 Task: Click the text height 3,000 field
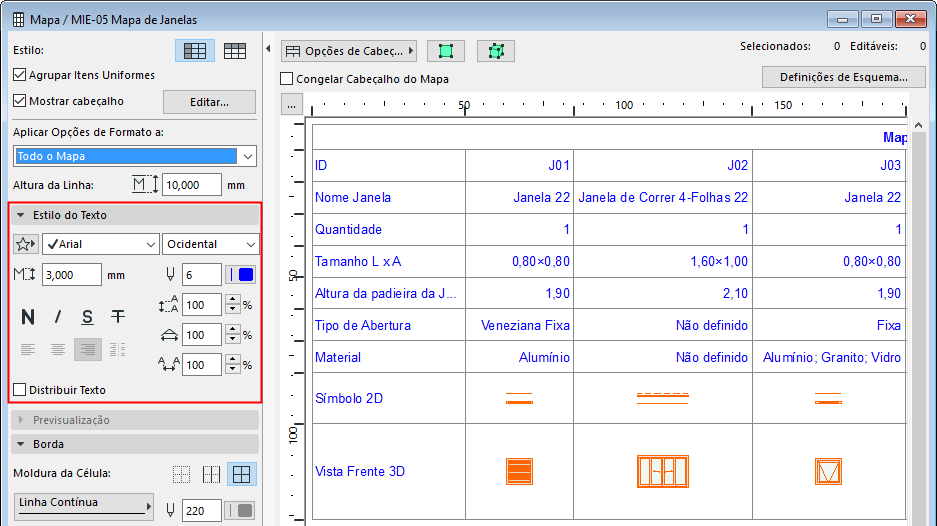pos(72,275)
